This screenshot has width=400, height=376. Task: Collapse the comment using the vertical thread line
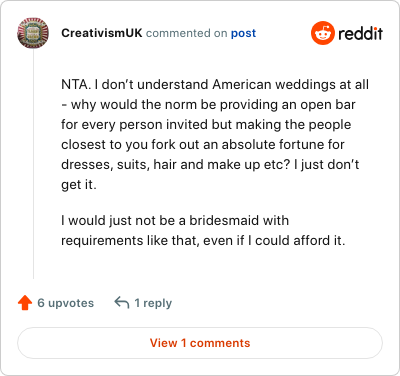(33, 164)
